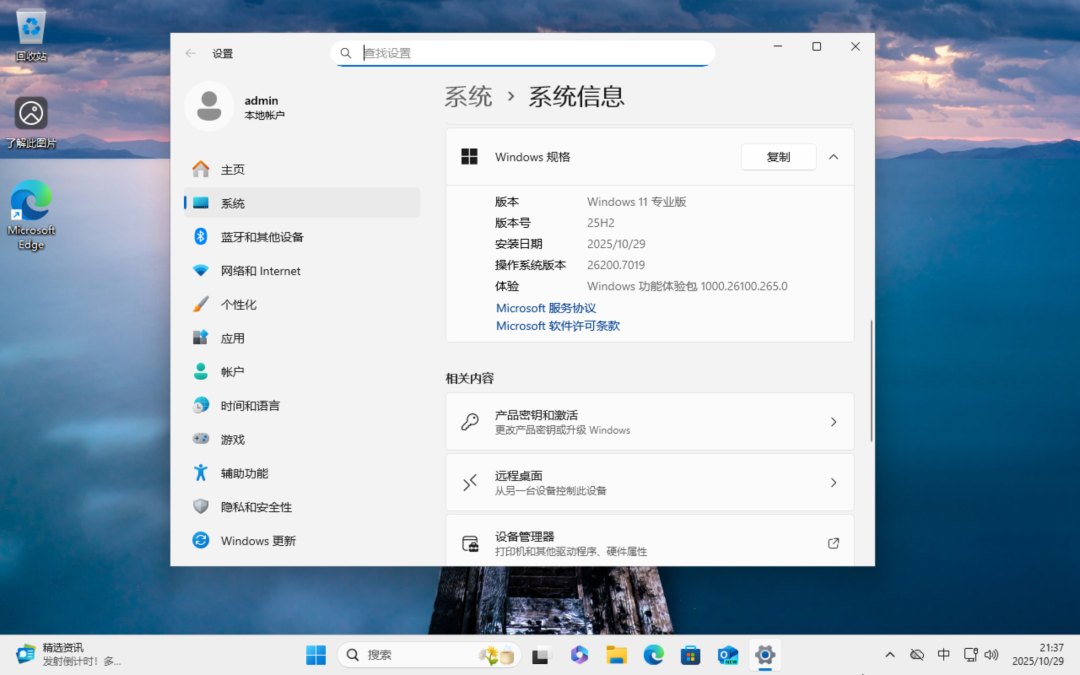1080x675 pixels.
Task: Click Settings gear on taskbar
Action: pyautogui.click(x=765, y=654)
